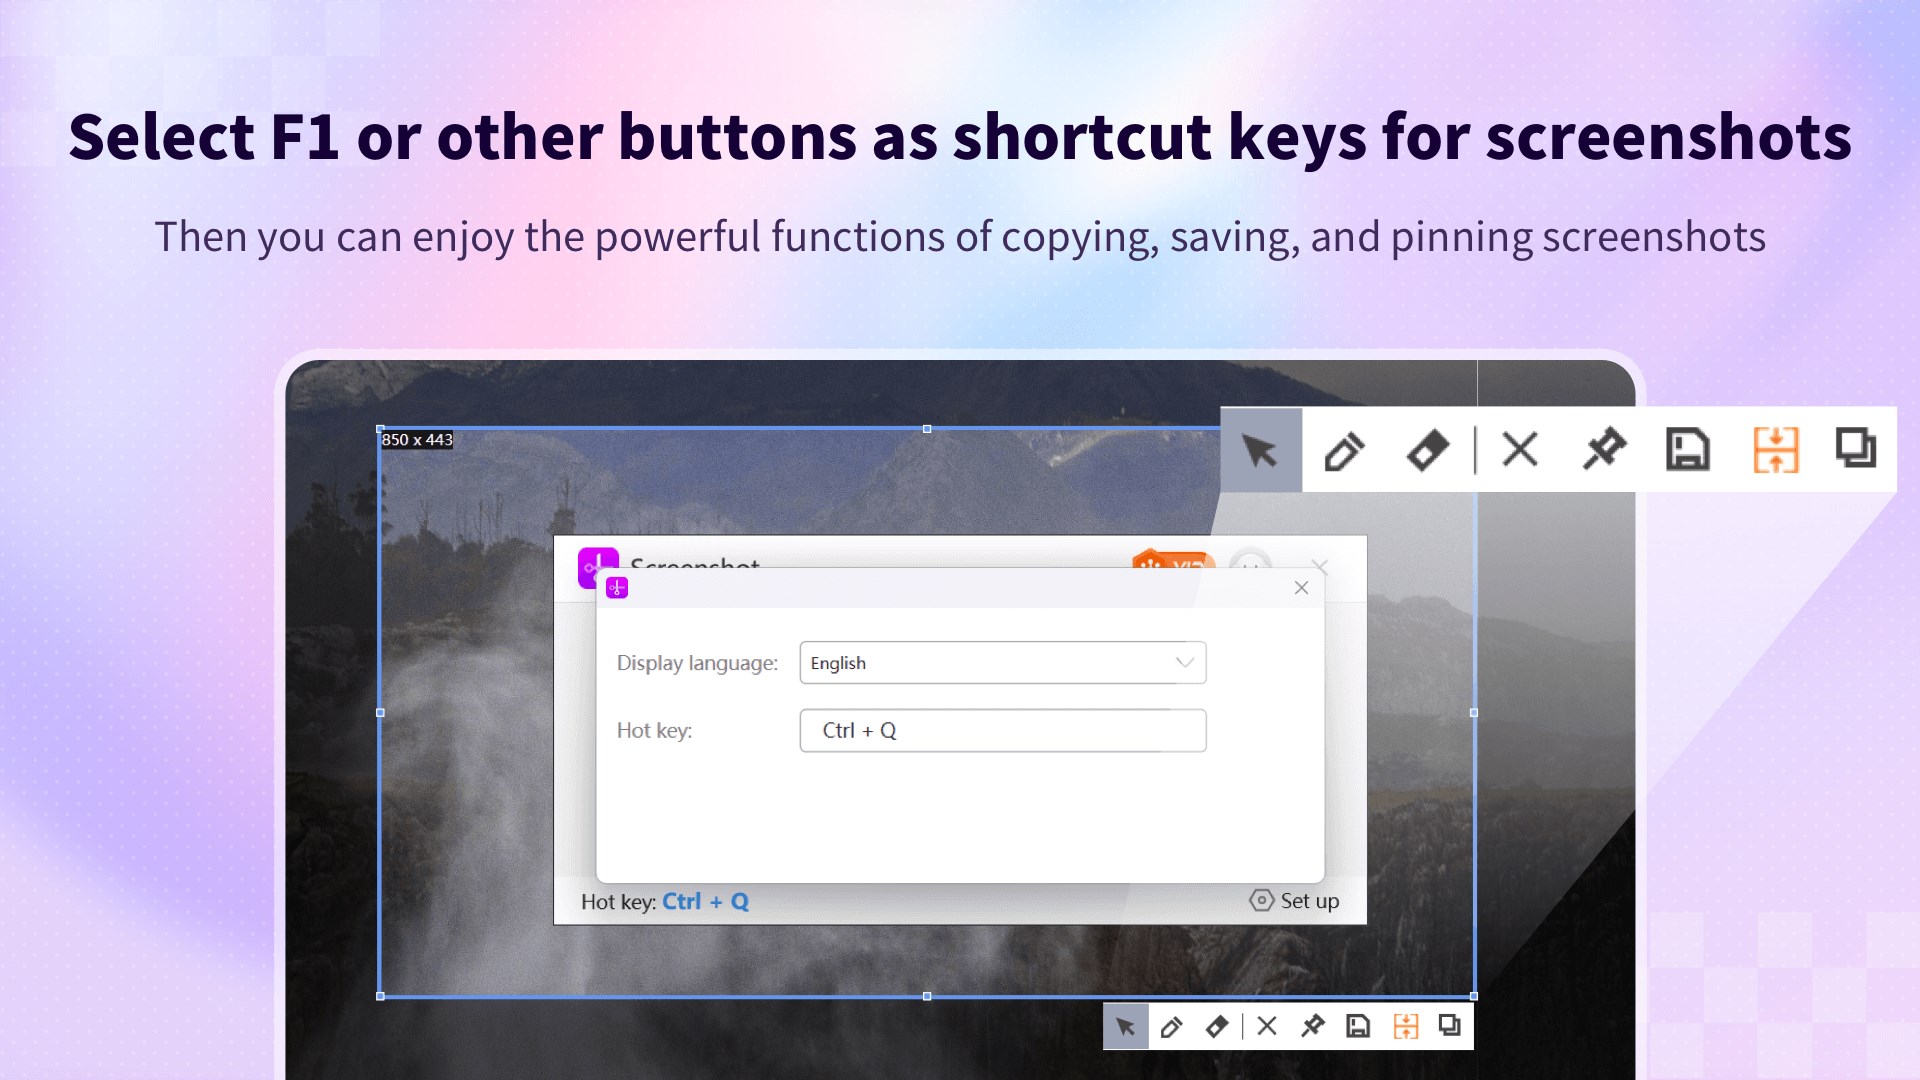Click the Ctrl+Q hotkey link
Screen dimensions: 1920x1080
705,901
